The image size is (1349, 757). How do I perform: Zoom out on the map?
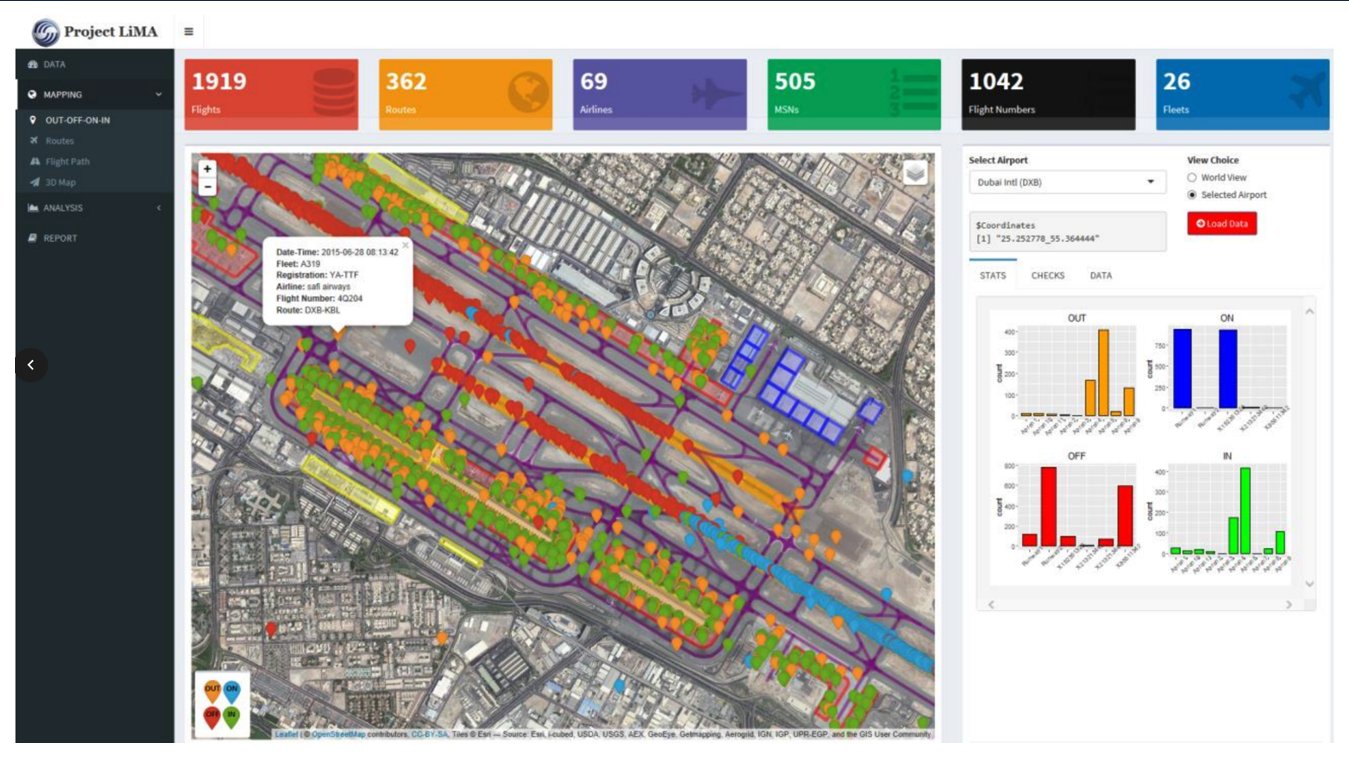point(207,187)
